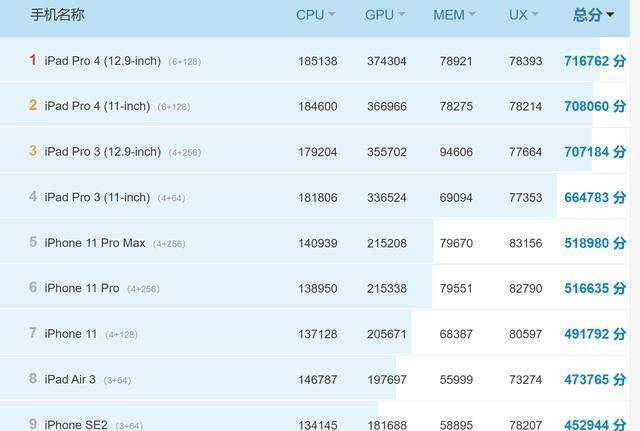Image resolution: width=640 pixels, height=431 pixels.
Task: Click UX score 77664
Action: click(525, 152)
